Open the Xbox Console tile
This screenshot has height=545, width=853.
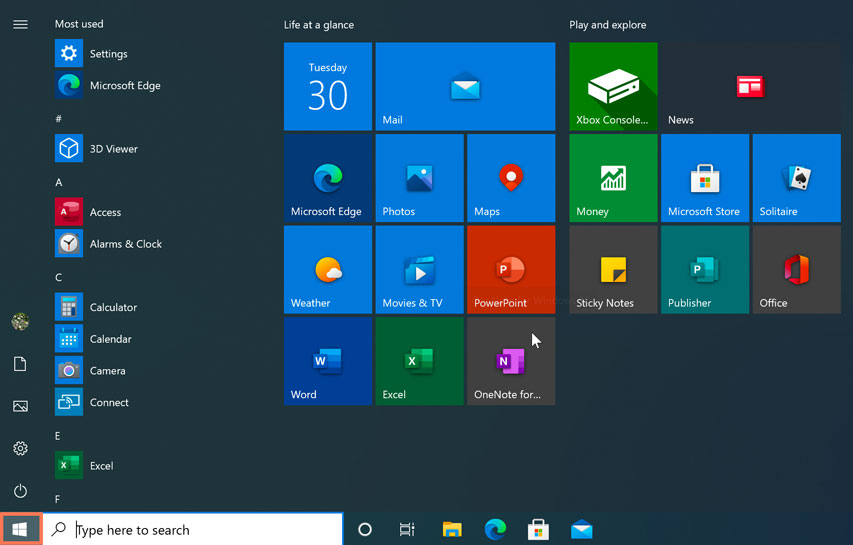pos(613,86)
